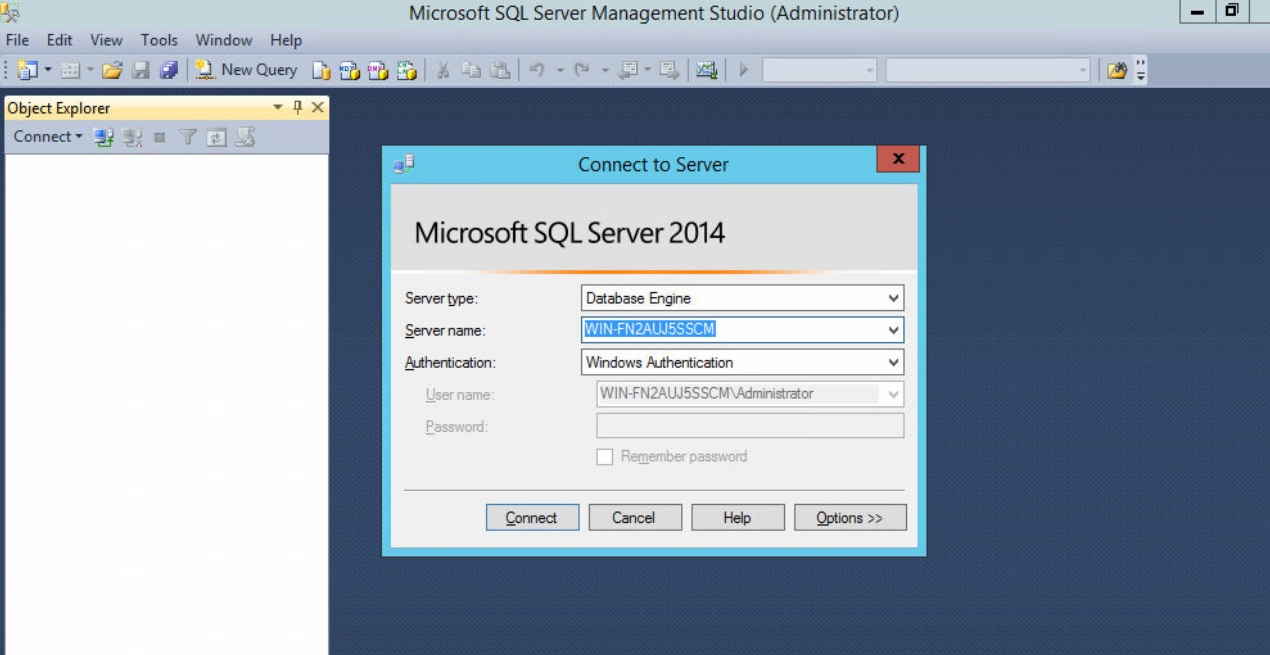
Task: Click the MDX Query icon
Action: [x=349, y=70]
